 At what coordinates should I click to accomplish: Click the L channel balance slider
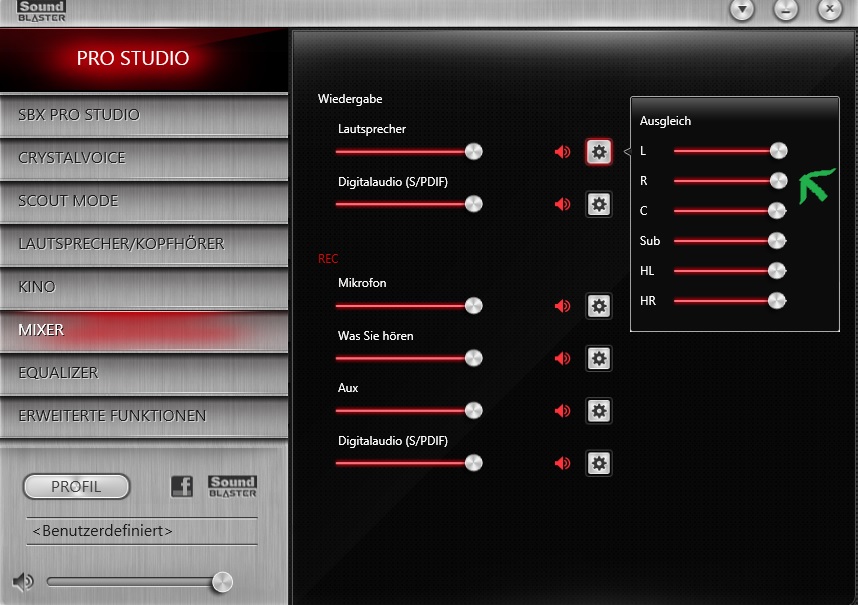[x=731, y=151]
